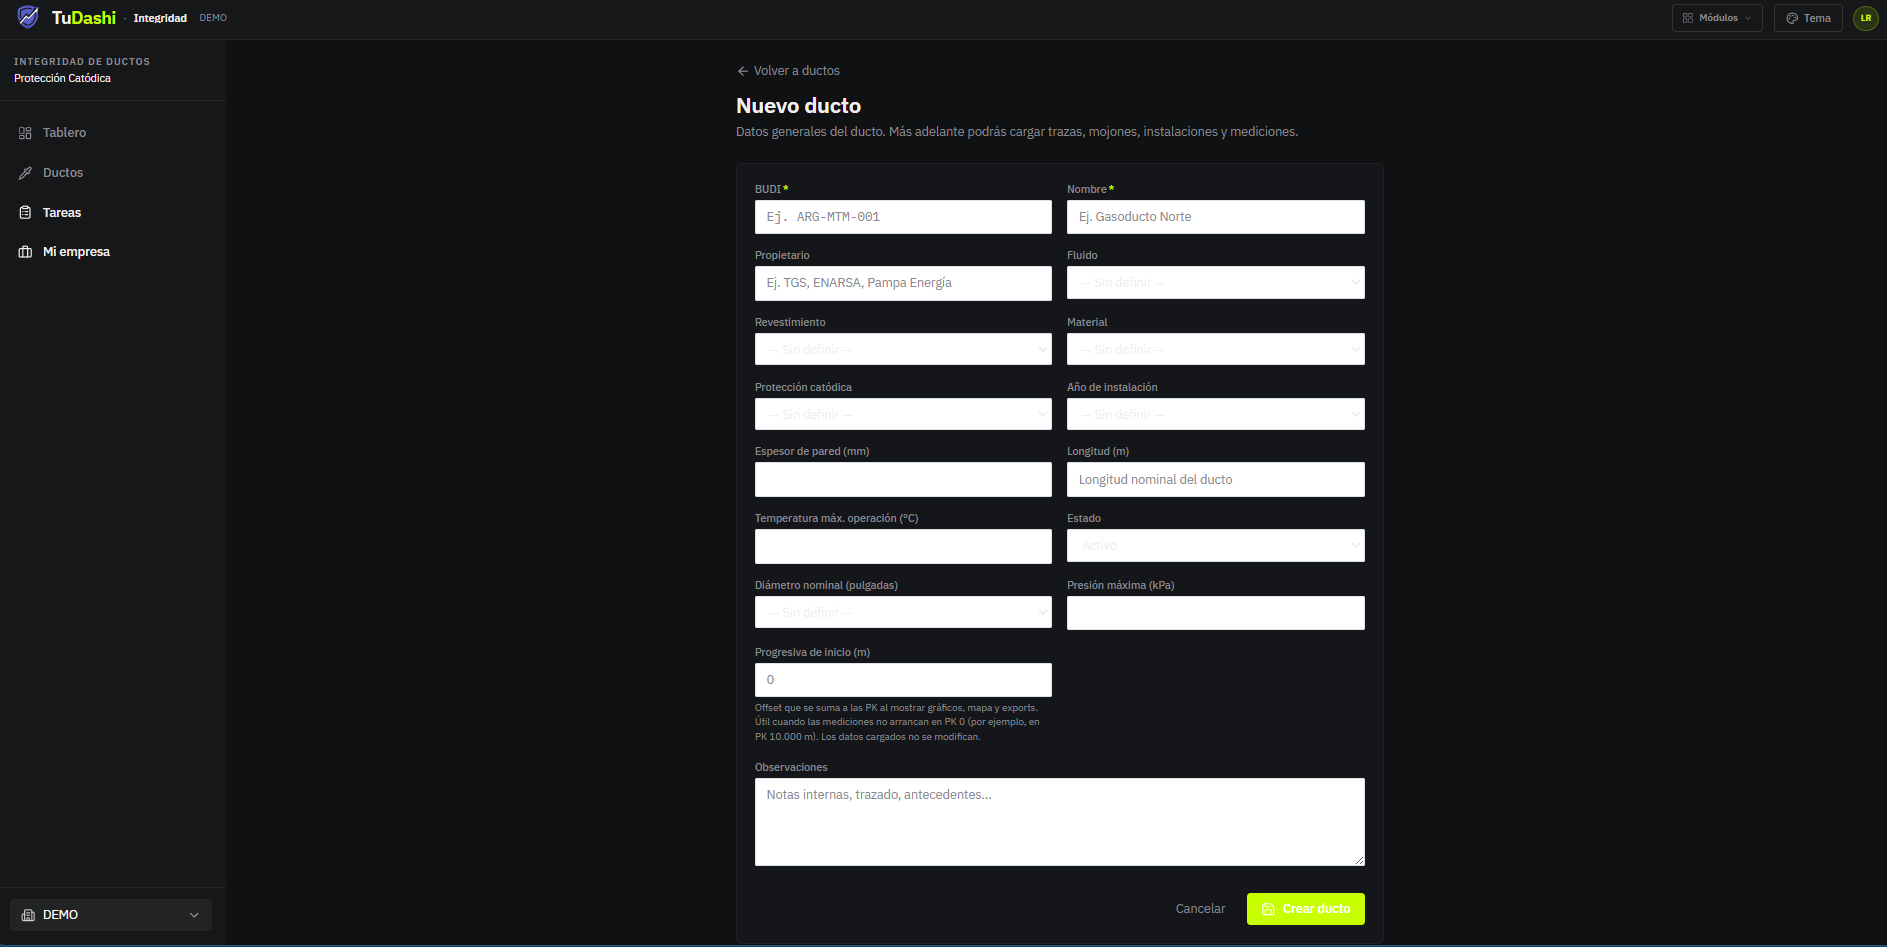Expand the DEMO company selector chevron
The width and height of the screenshot is (1887, 947).
[x=194, y=915]
